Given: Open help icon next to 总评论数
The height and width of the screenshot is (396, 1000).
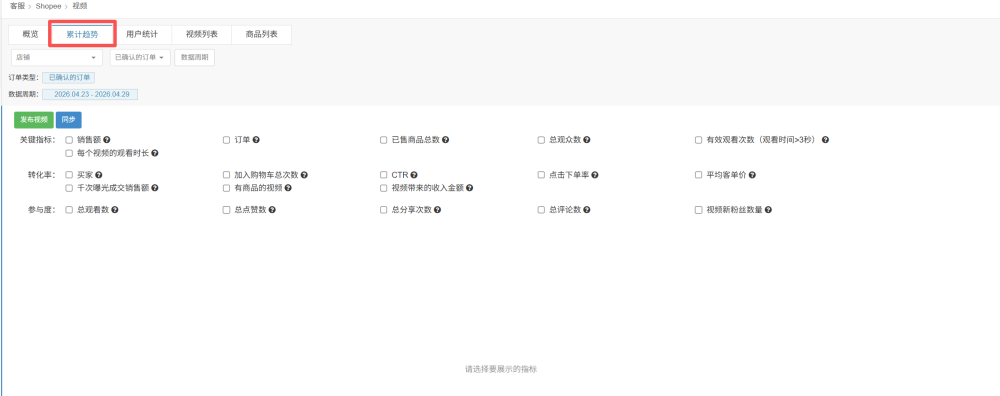Looking at the screenshot, I should tap(587, 210).
